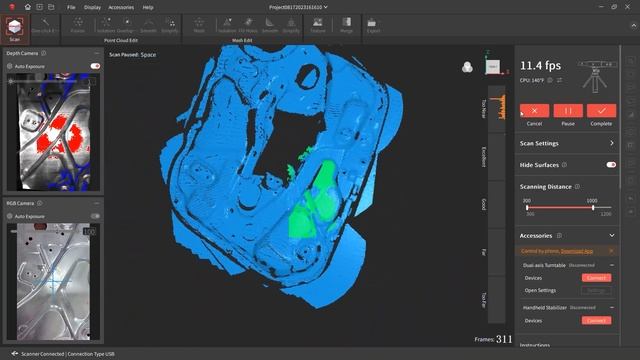Viewport: 640px width, 360px height.
Task: Connect the Dual-axis Turntable device
Action: pyautogui.click(x=596, y=278)
